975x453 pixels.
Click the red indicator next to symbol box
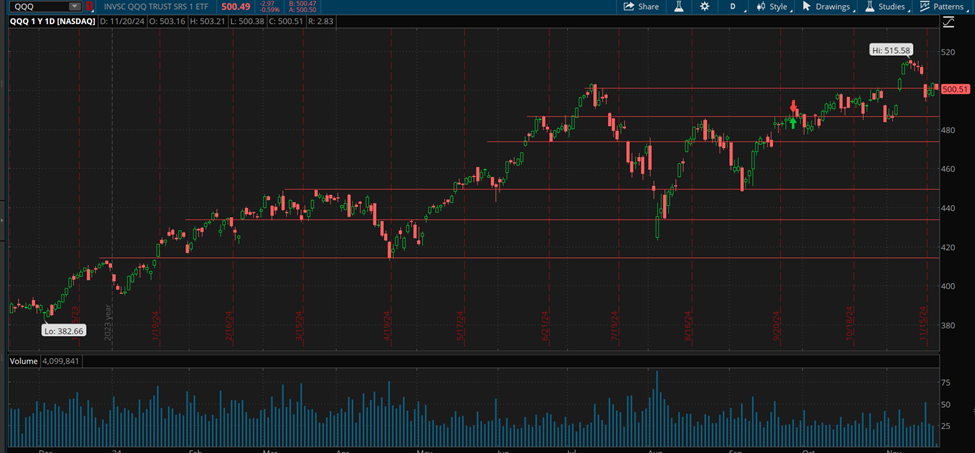pos(89,6)
